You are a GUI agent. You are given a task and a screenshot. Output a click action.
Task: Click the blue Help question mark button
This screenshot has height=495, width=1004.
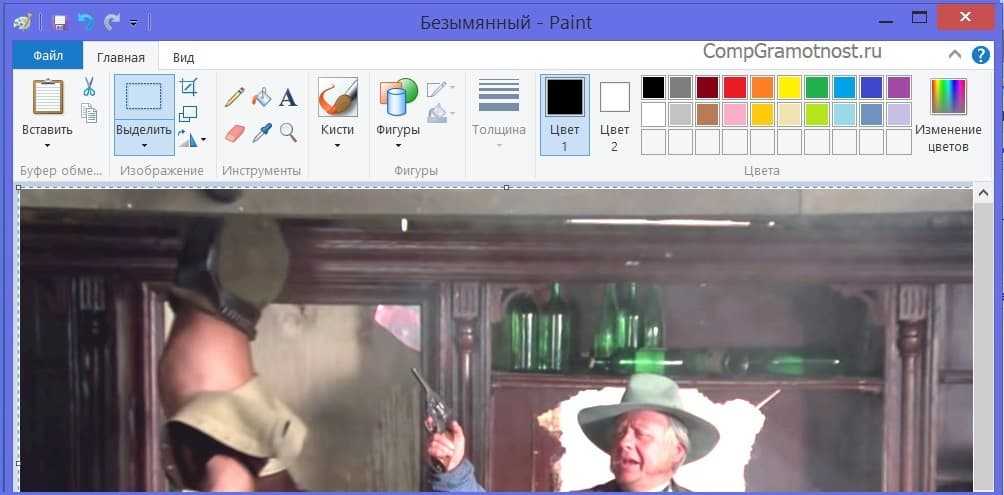[x=982, y=56]
